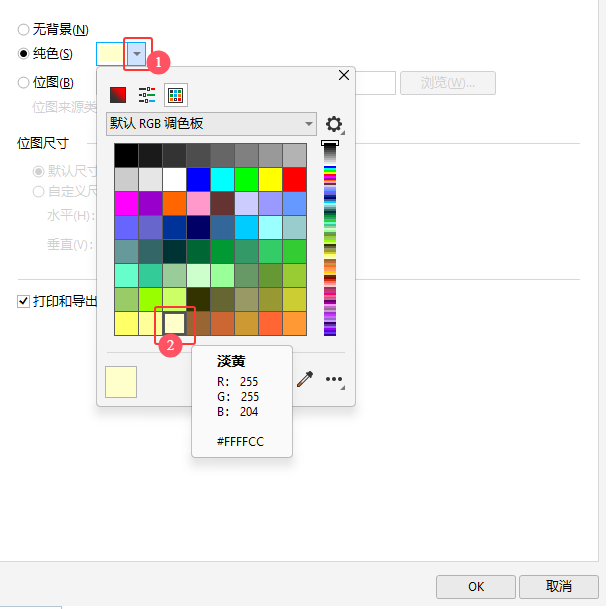
Task: Open the solid color dropdown arrow
Action: [x=137, y=54]
